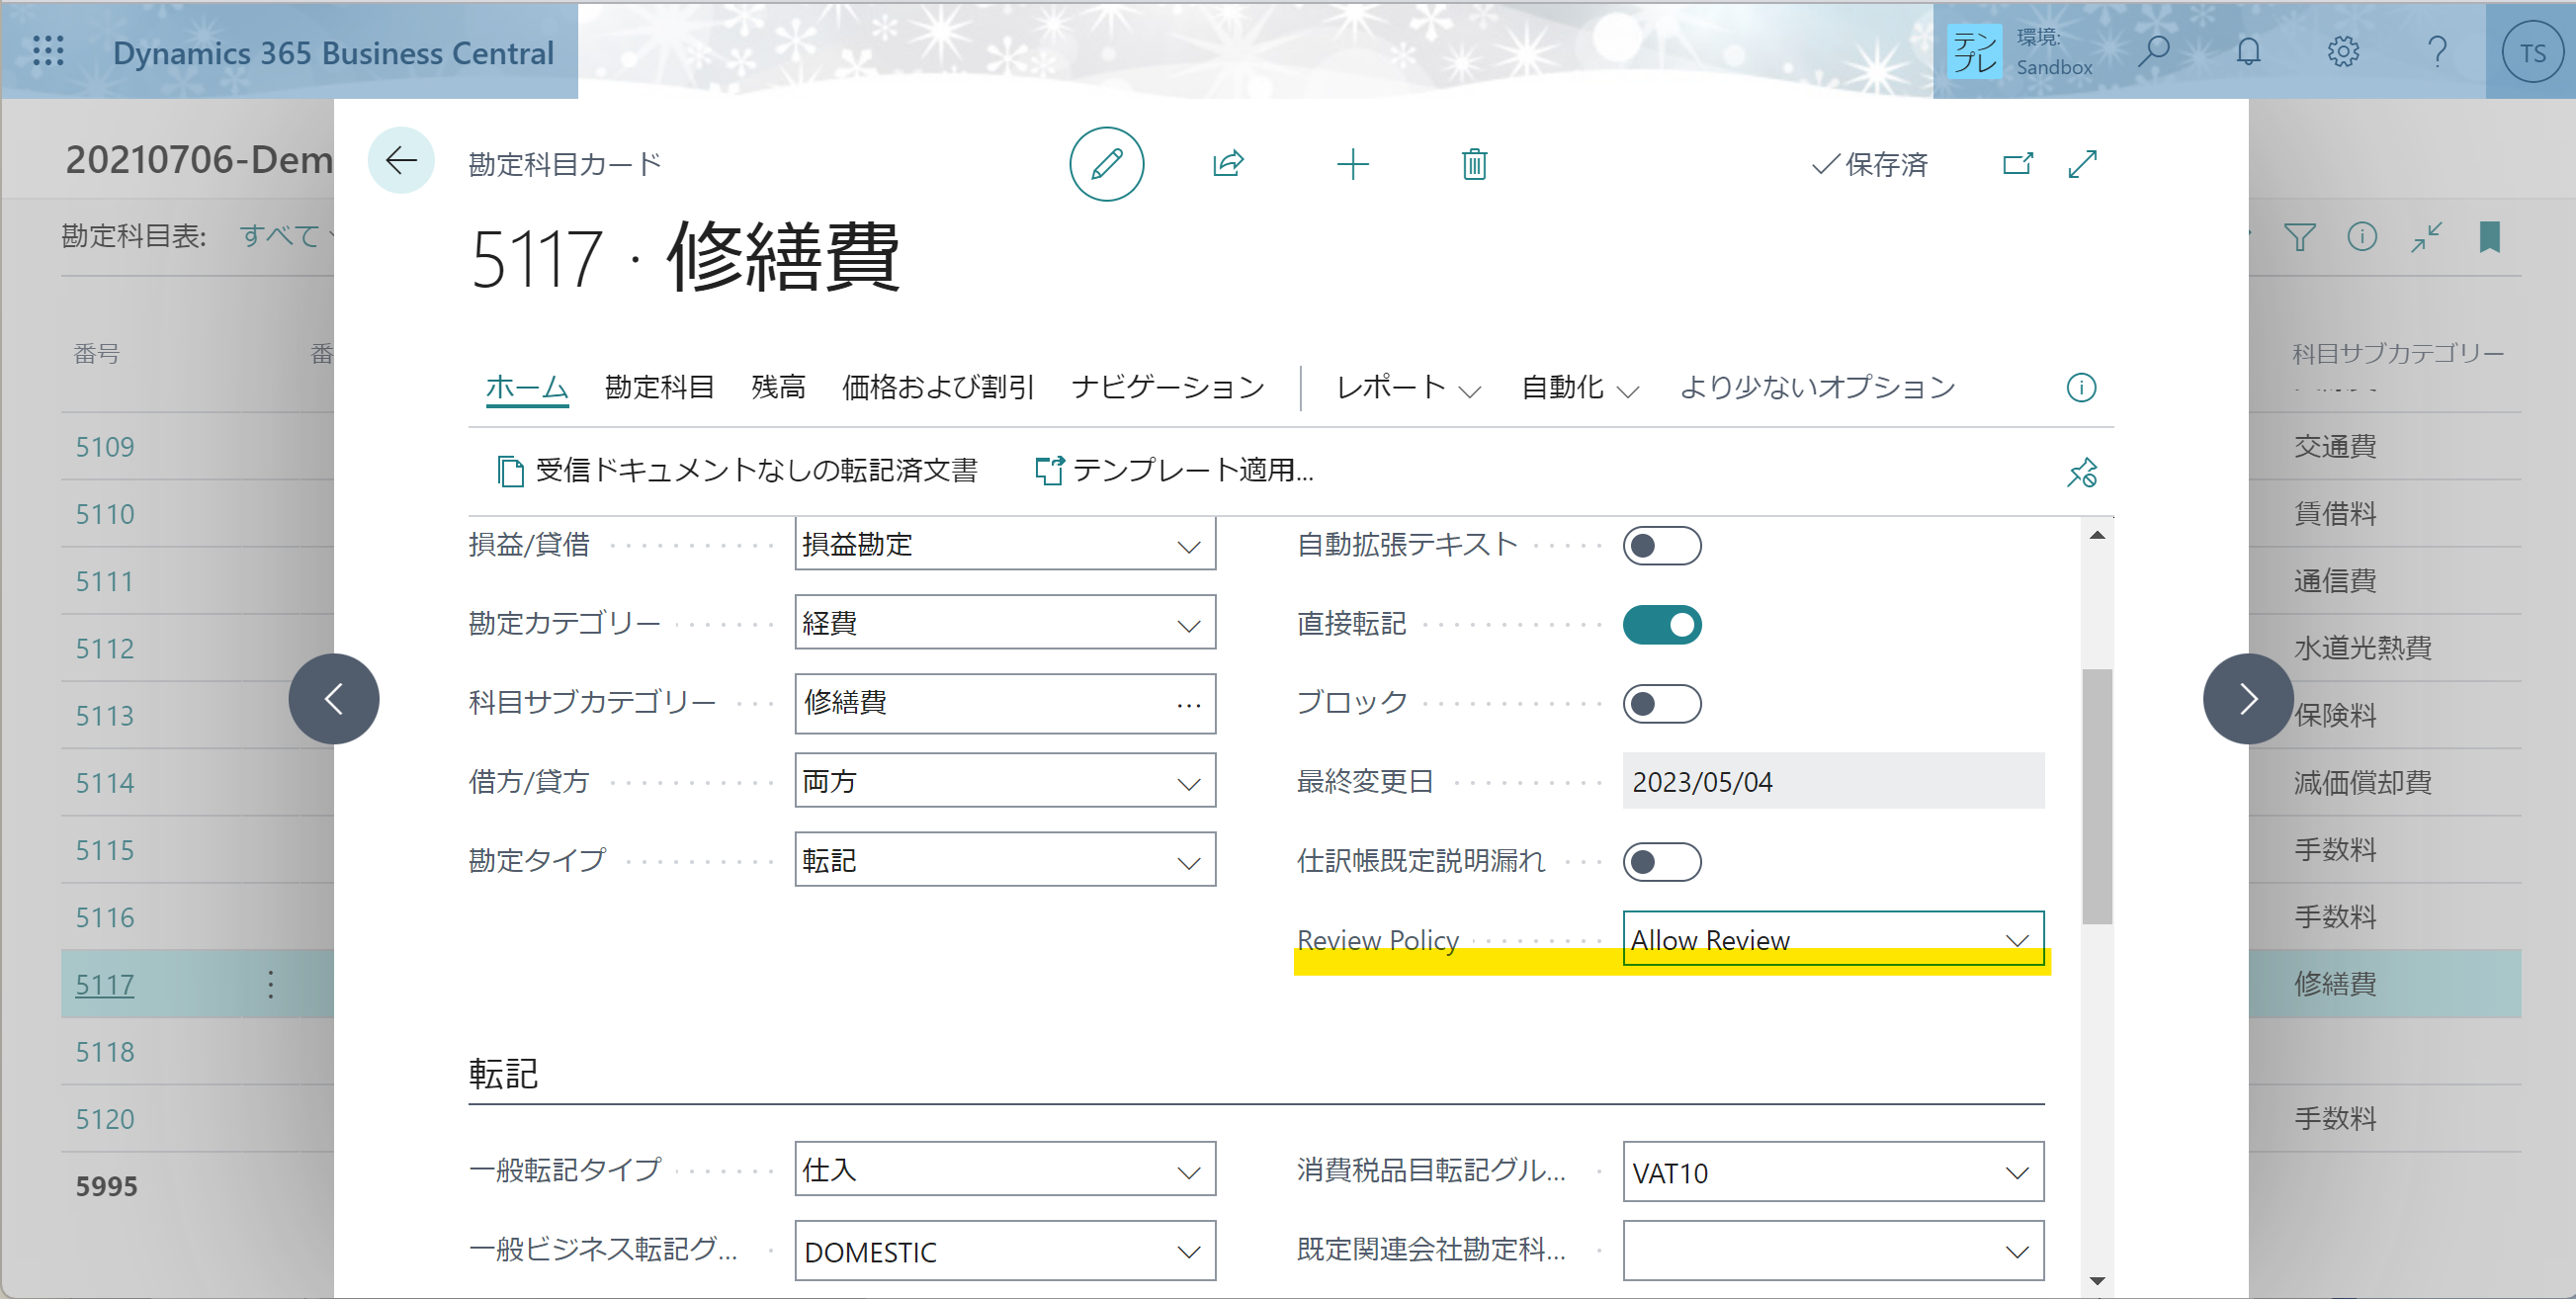Click the 転記 section heading
Image resolution: width=2576 pixels, height=1299 pixels.
pyautogui.click(x=503, y=1073)
